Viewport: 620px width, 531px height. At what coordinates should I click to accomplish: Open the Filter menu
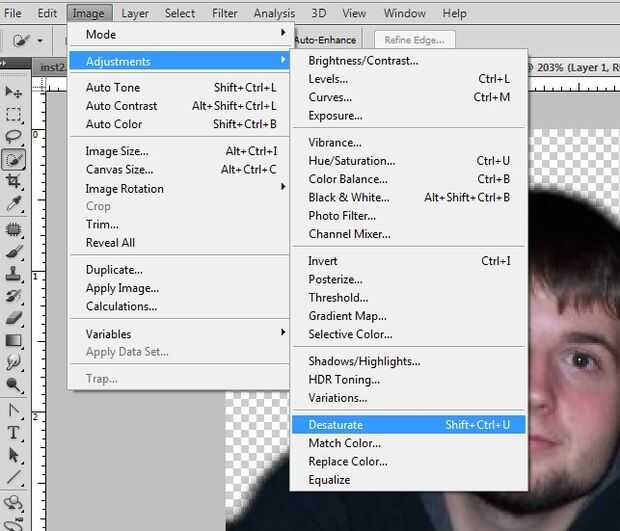(225, 13)
